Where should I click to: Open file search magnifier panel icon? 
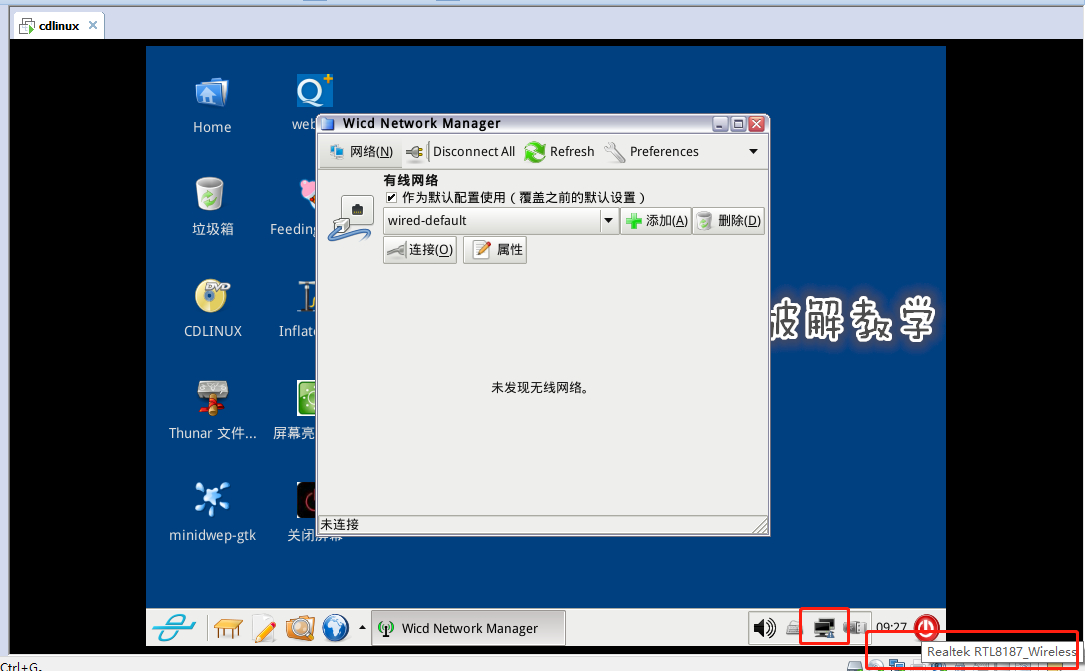tap(300, 628)
